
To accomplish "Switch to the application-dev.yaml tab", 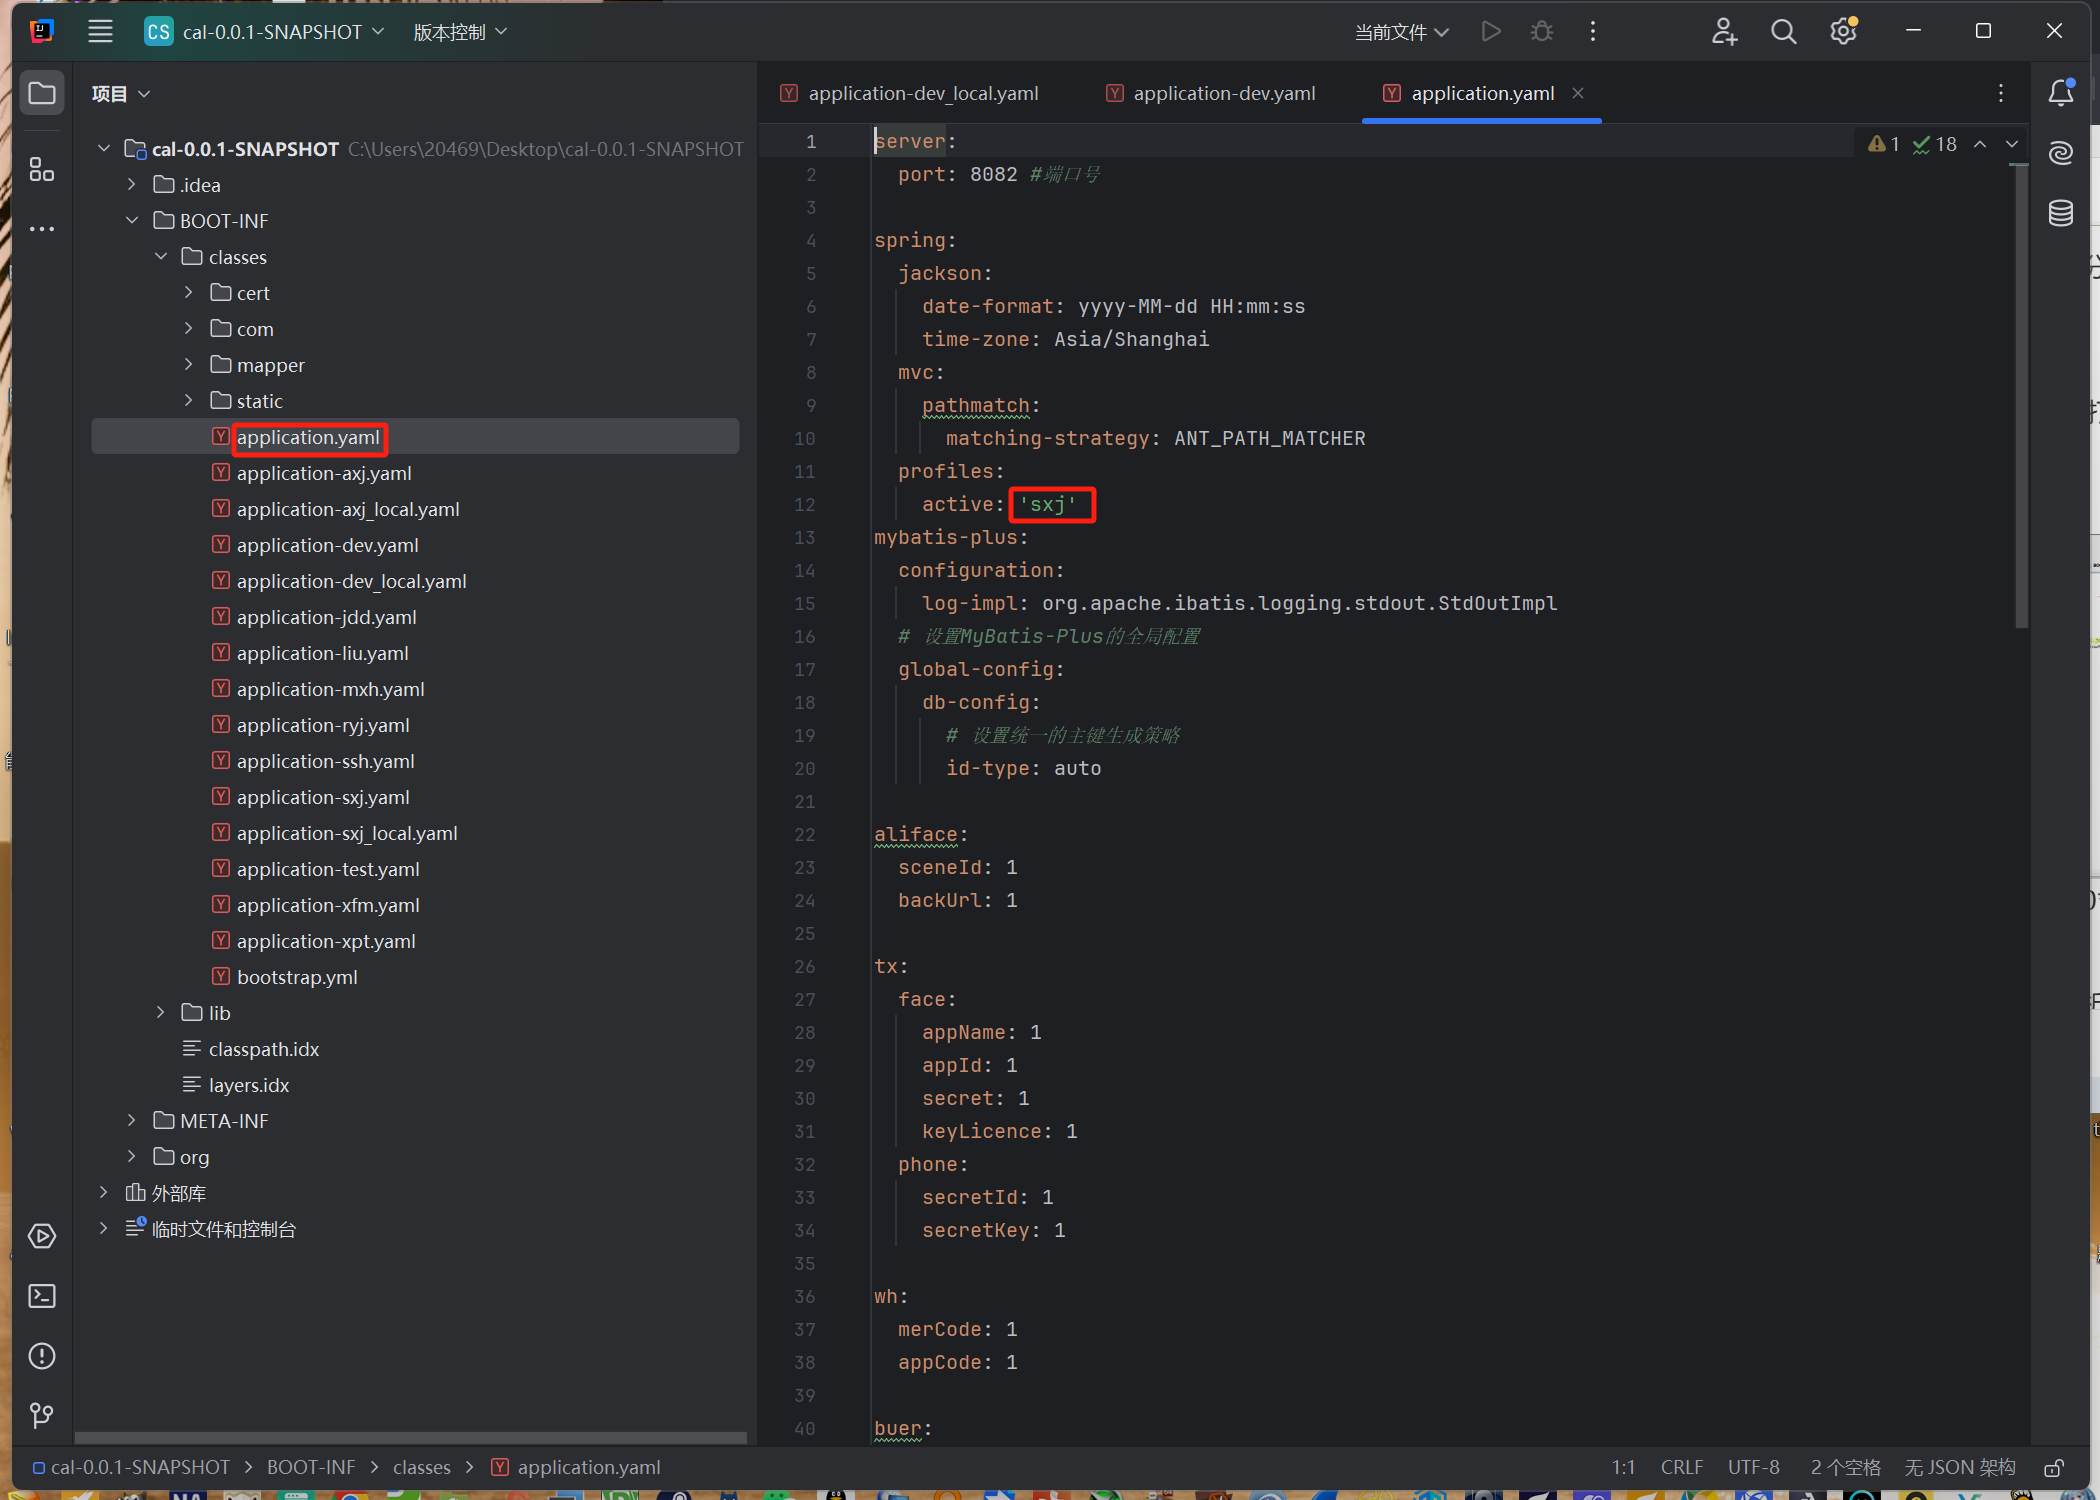I will point(1223,93).
